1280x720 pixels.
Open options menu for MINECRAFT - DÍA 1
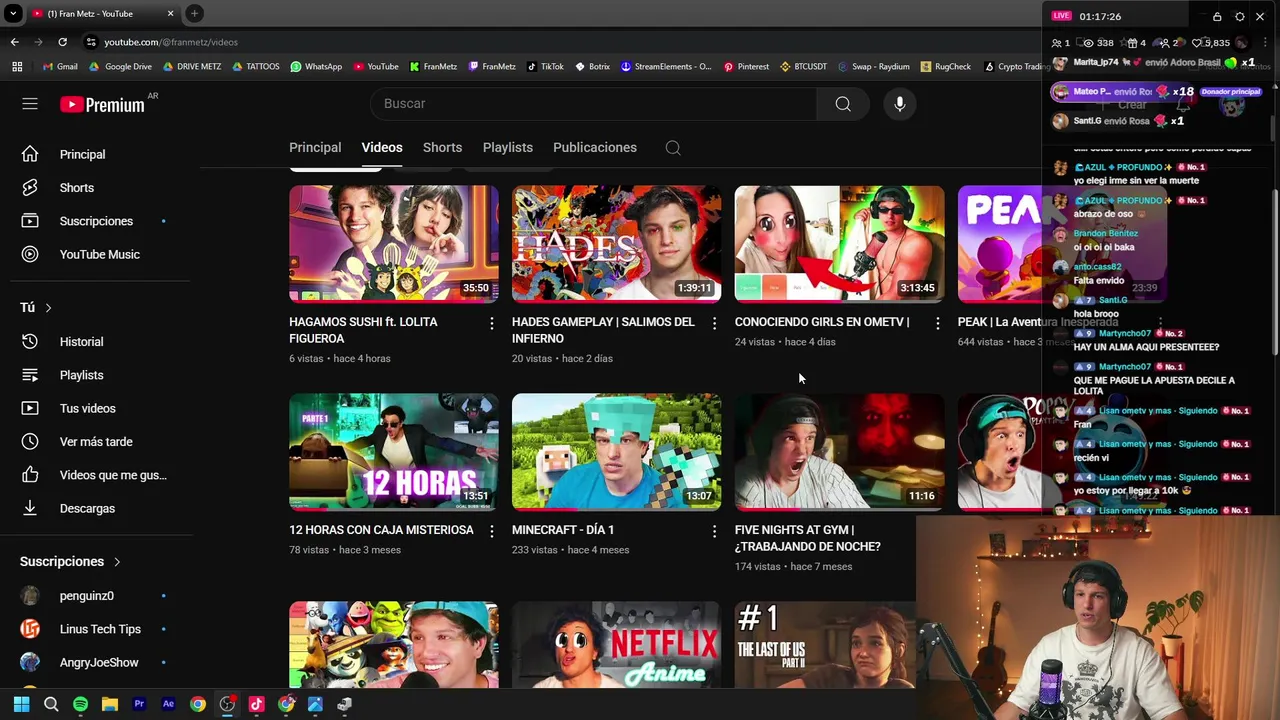714,531
